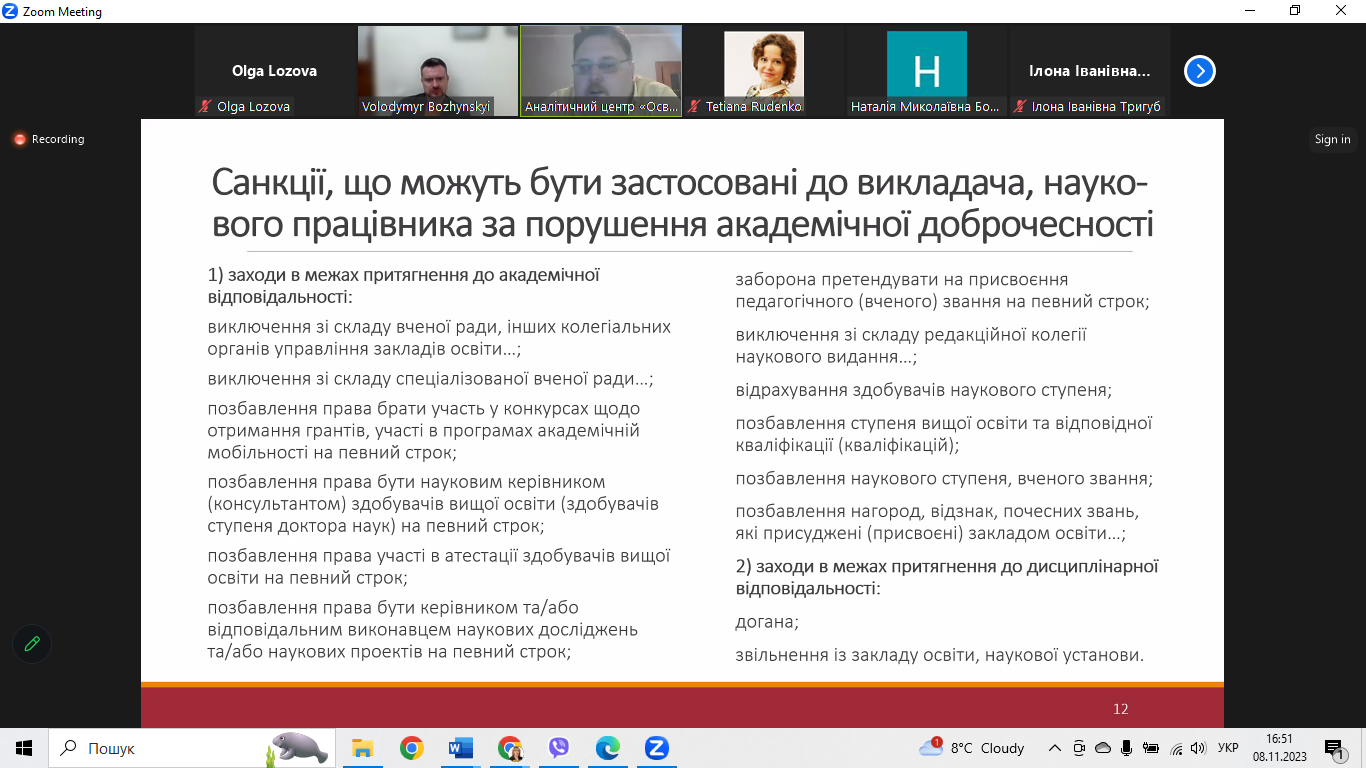Screen dimensions: 1366x768
Task: Click 'відрахування здобувачів наукового ступеня;' line
Action: pyautogui.click(x=924, y=390)
